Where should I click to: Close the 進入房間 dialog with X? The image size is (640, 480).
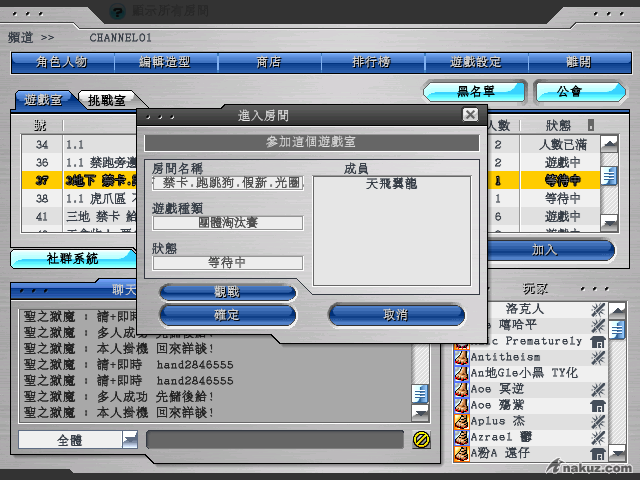tap(470, 115)
